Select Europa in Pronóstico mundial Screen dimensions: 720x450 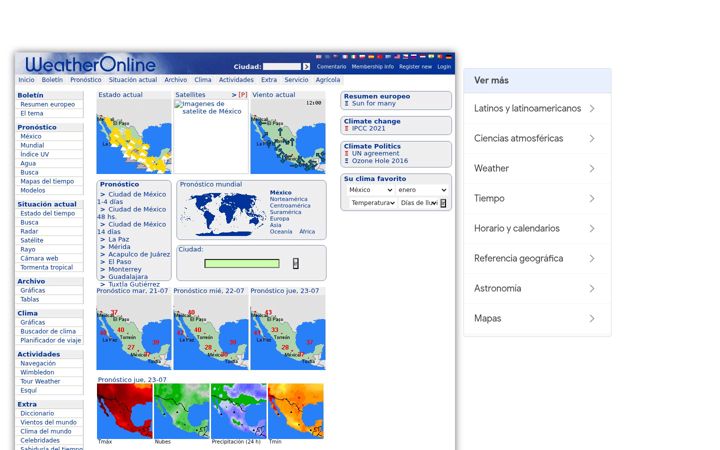point(279,219)
